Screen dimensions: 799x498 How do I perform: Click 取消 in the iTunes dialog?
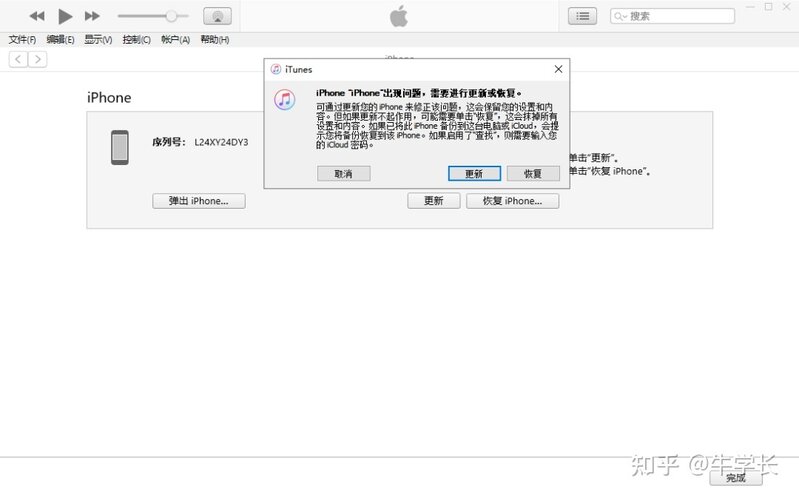[343, 173]
